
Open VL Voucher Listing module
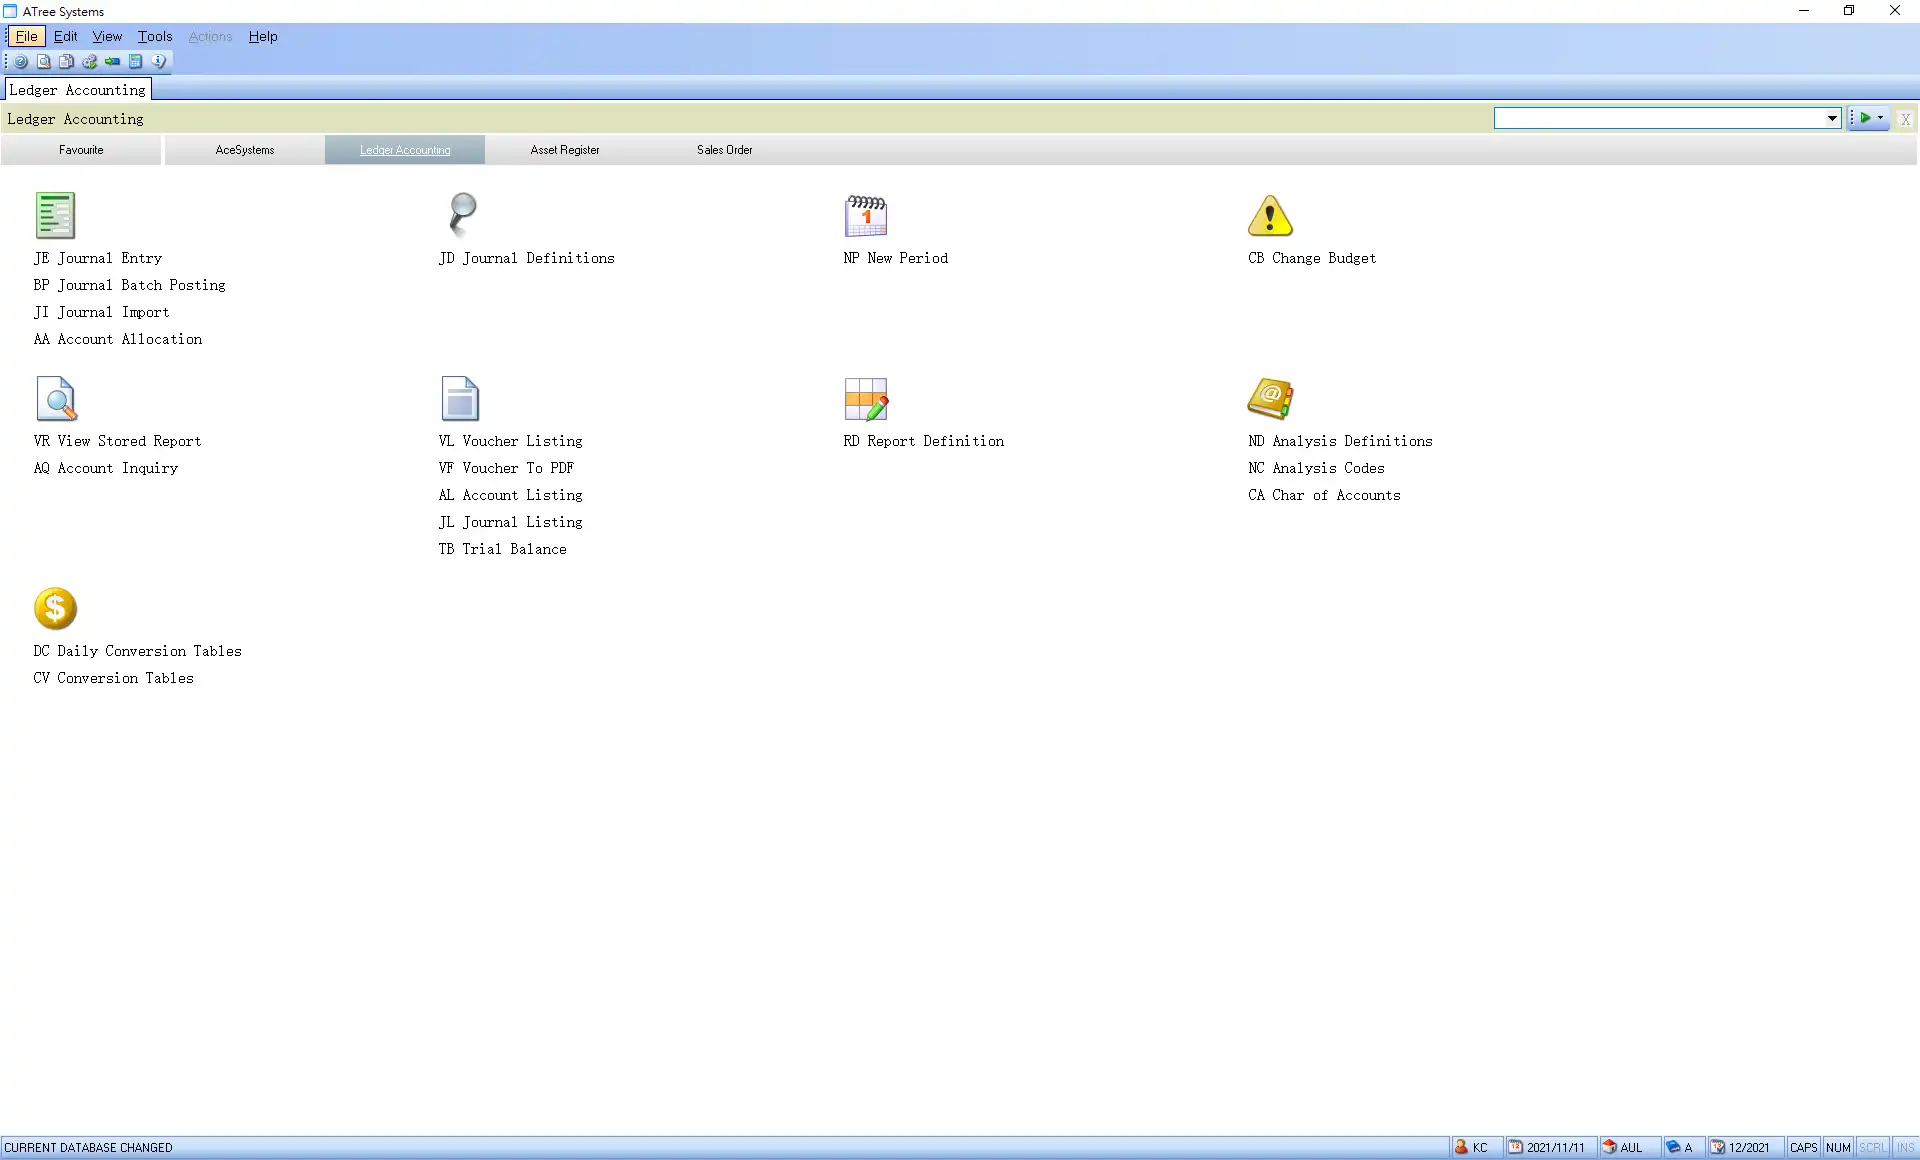coord(510,440)
